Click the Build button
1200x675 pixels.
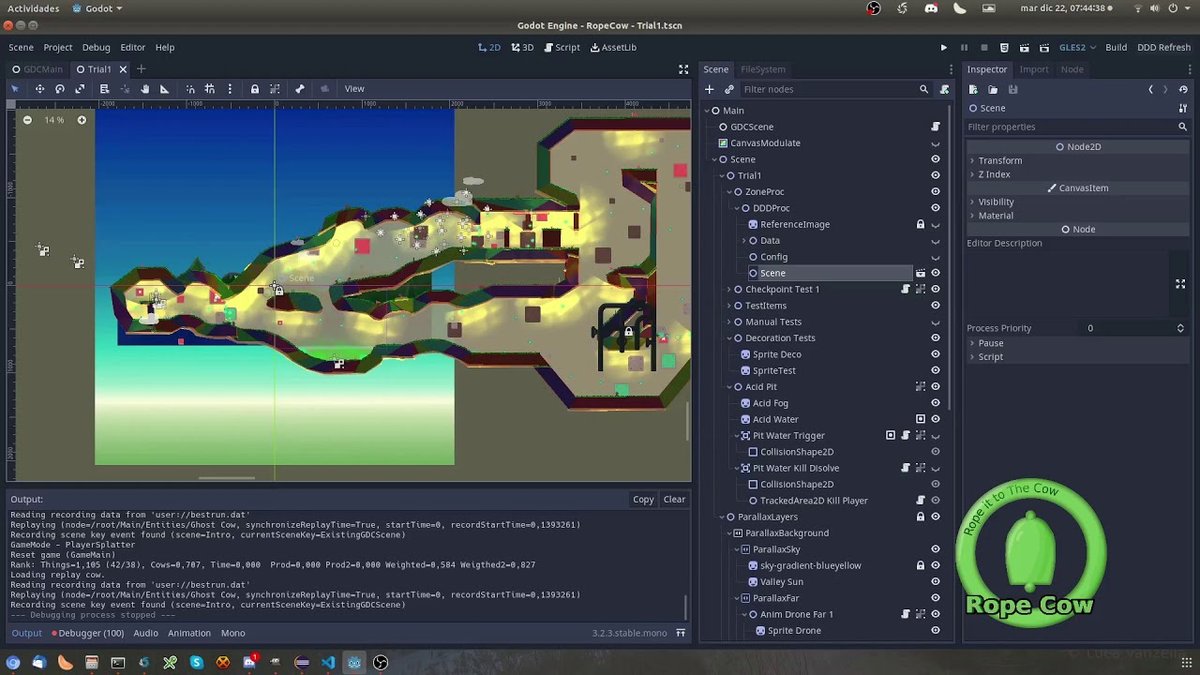coord(1116,47)
